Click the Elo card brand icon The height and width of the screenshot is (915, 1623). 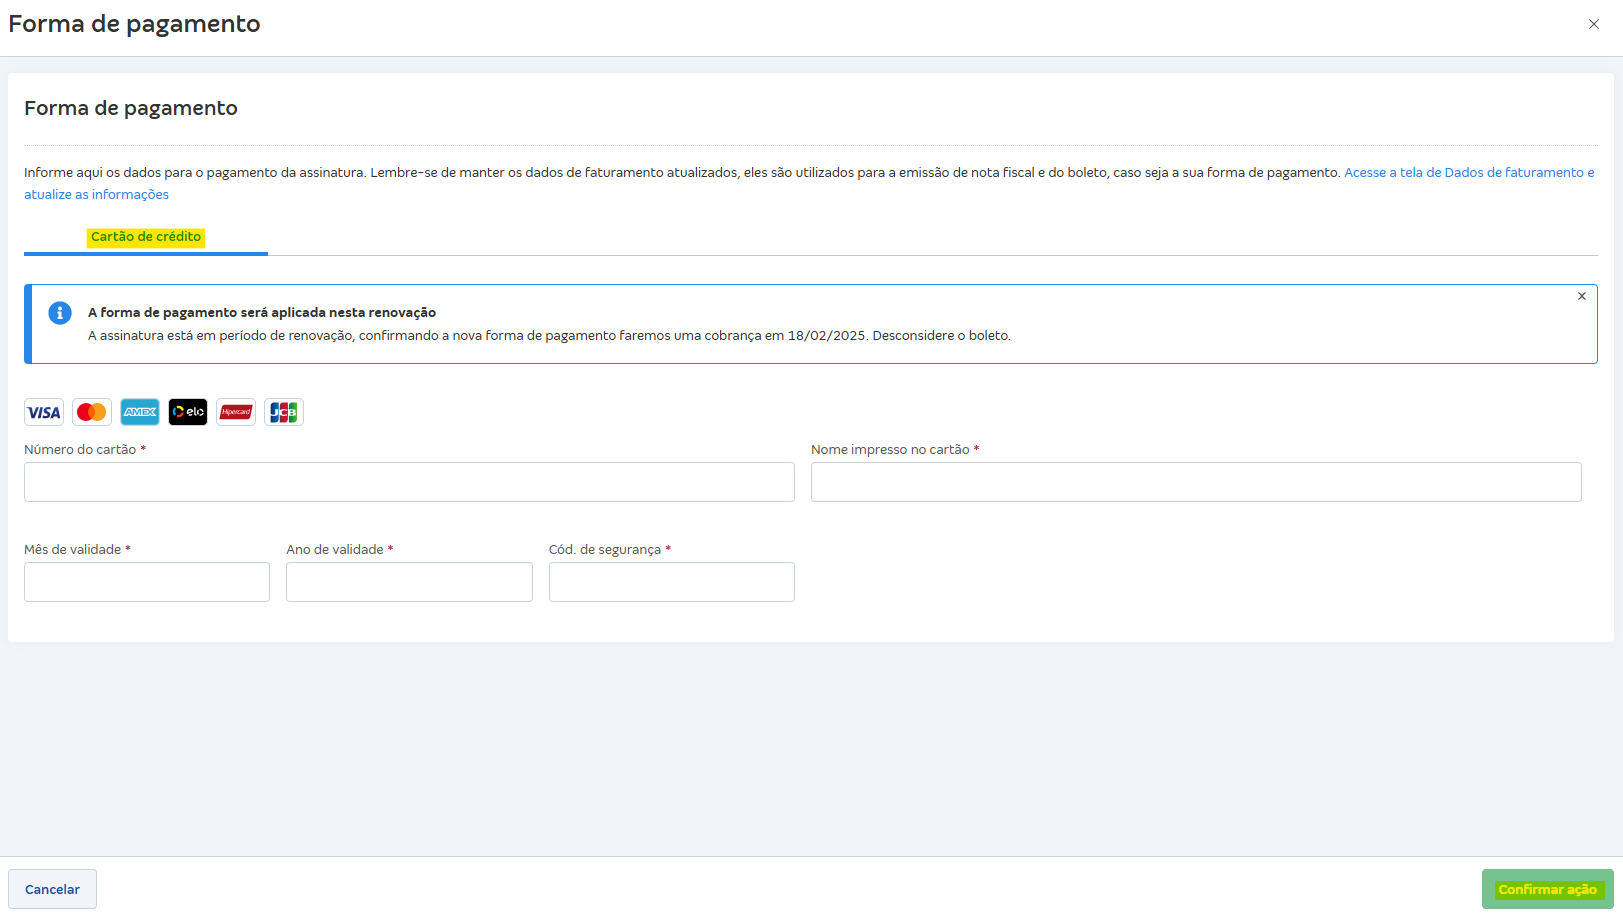pyautogui.click(x=188, y=412)
